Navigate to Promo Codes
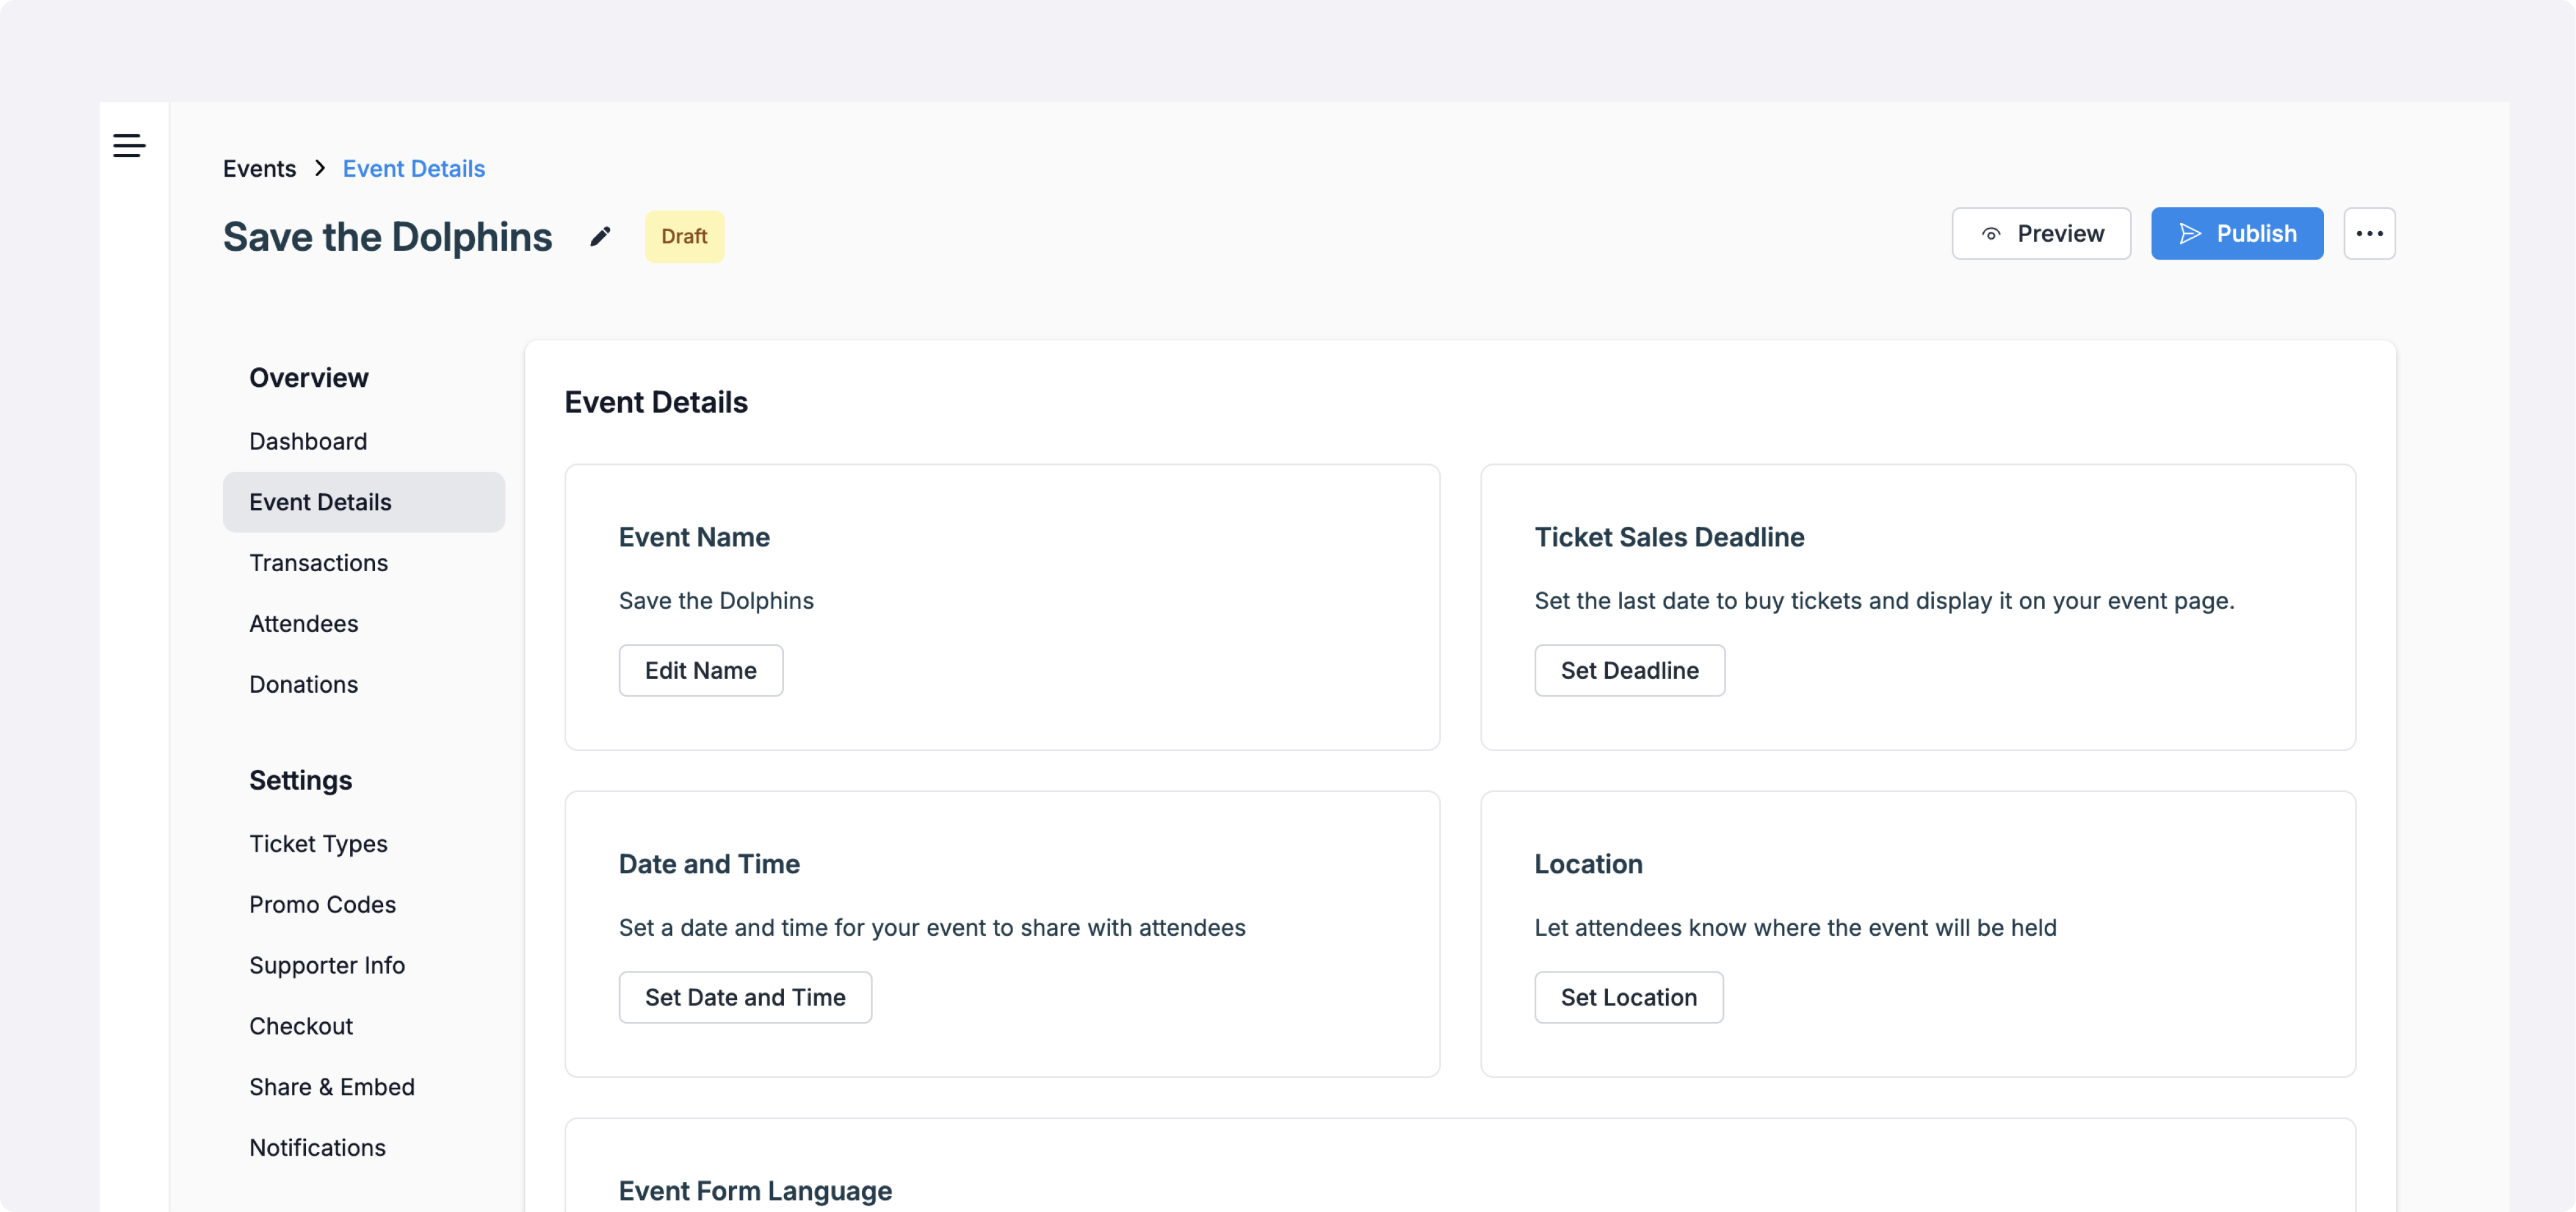The height and width of the screenshot is (1212, 2576). coord(322,905)
